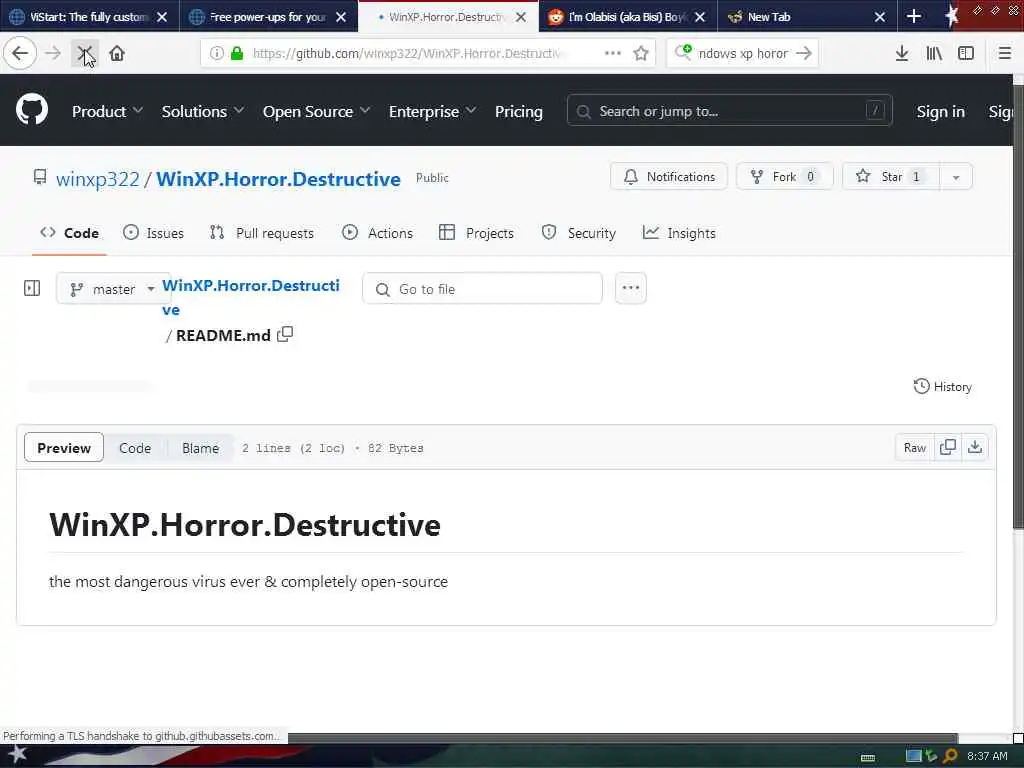Open the Star lists dropdown arrow
This screenshot has height=768, width=1024.
[956, 177]
